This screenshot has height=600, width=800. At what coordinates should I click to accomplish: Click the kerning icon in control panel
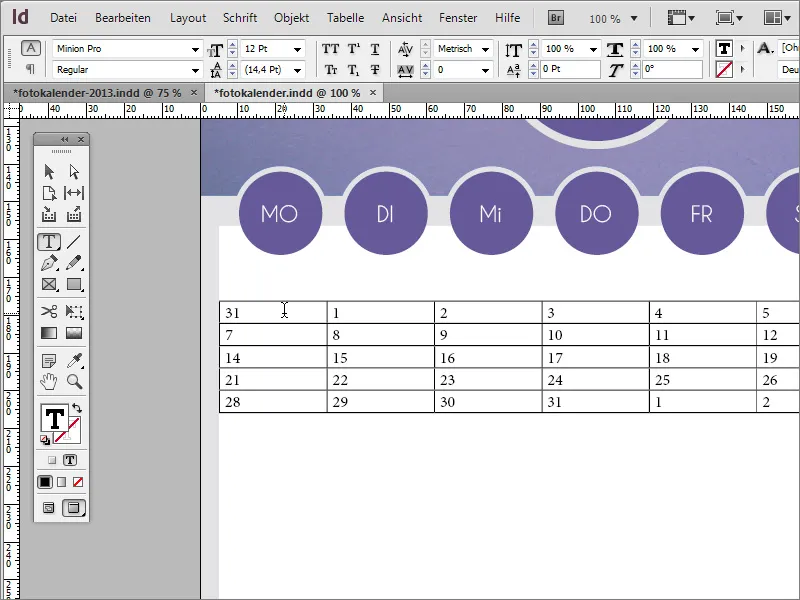coord(405,49)
